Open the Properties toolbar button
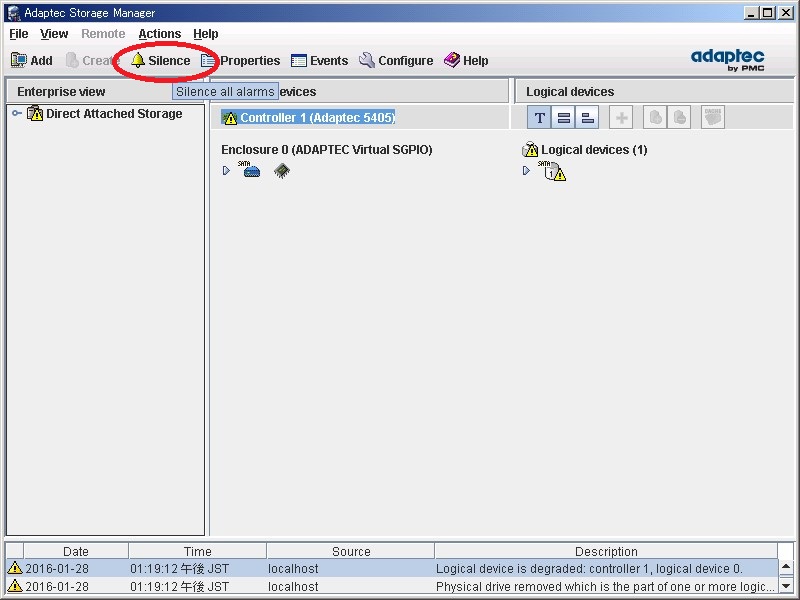 pyautogui.click(x=241, y=61)
